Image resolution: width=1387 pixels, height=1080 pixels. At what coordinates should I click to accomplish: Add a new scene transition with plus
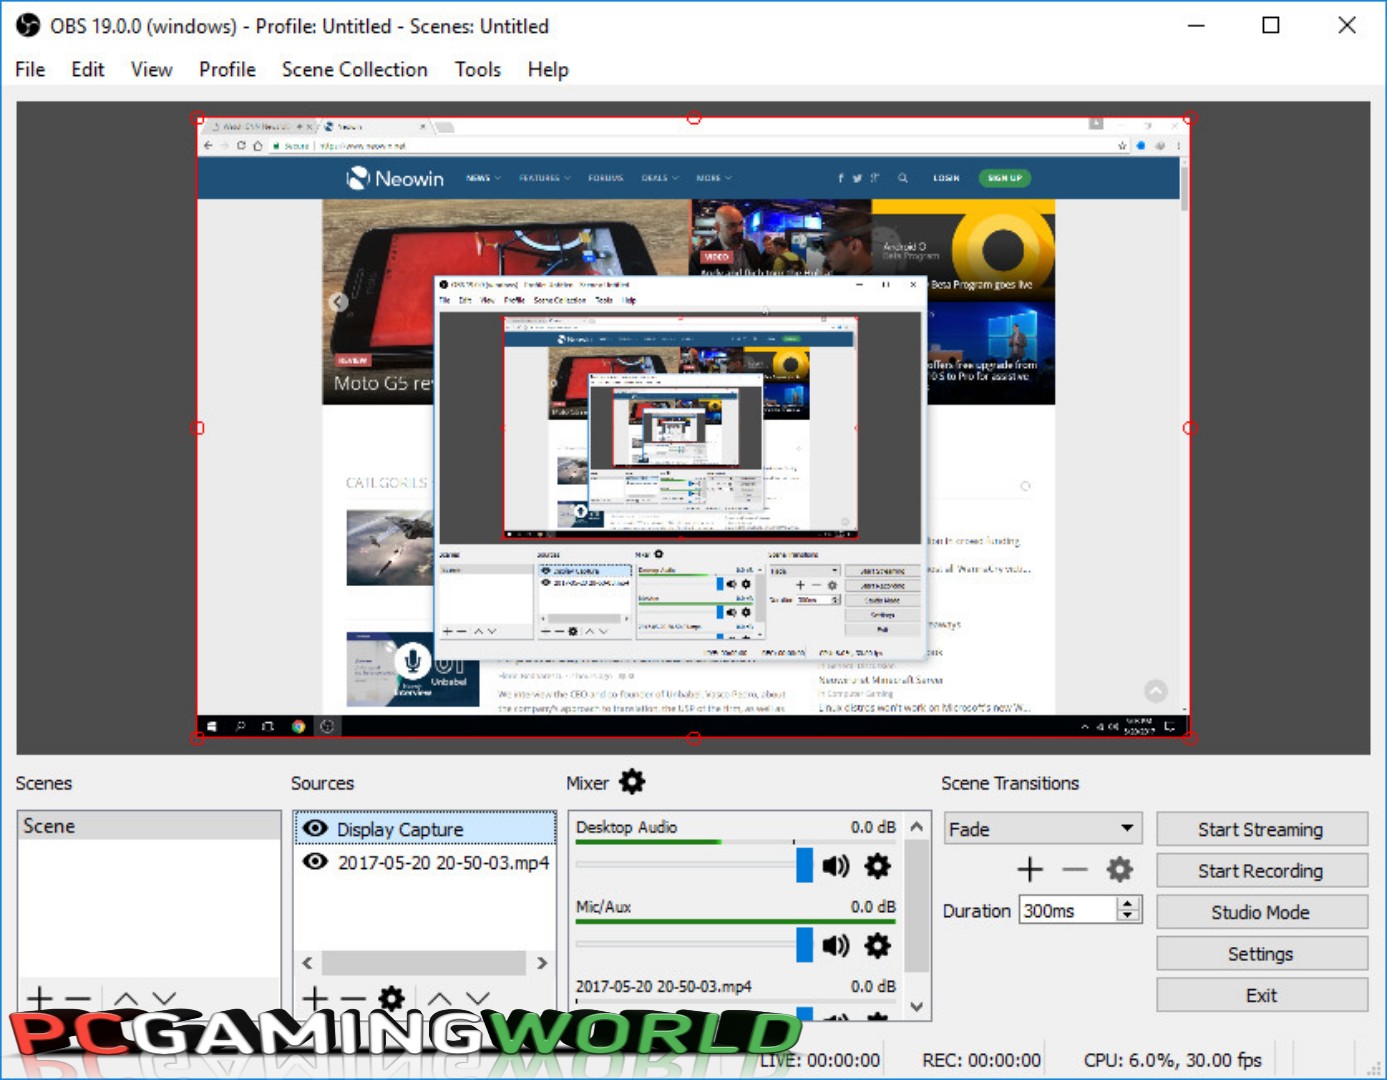click(x=1030, y=869)
